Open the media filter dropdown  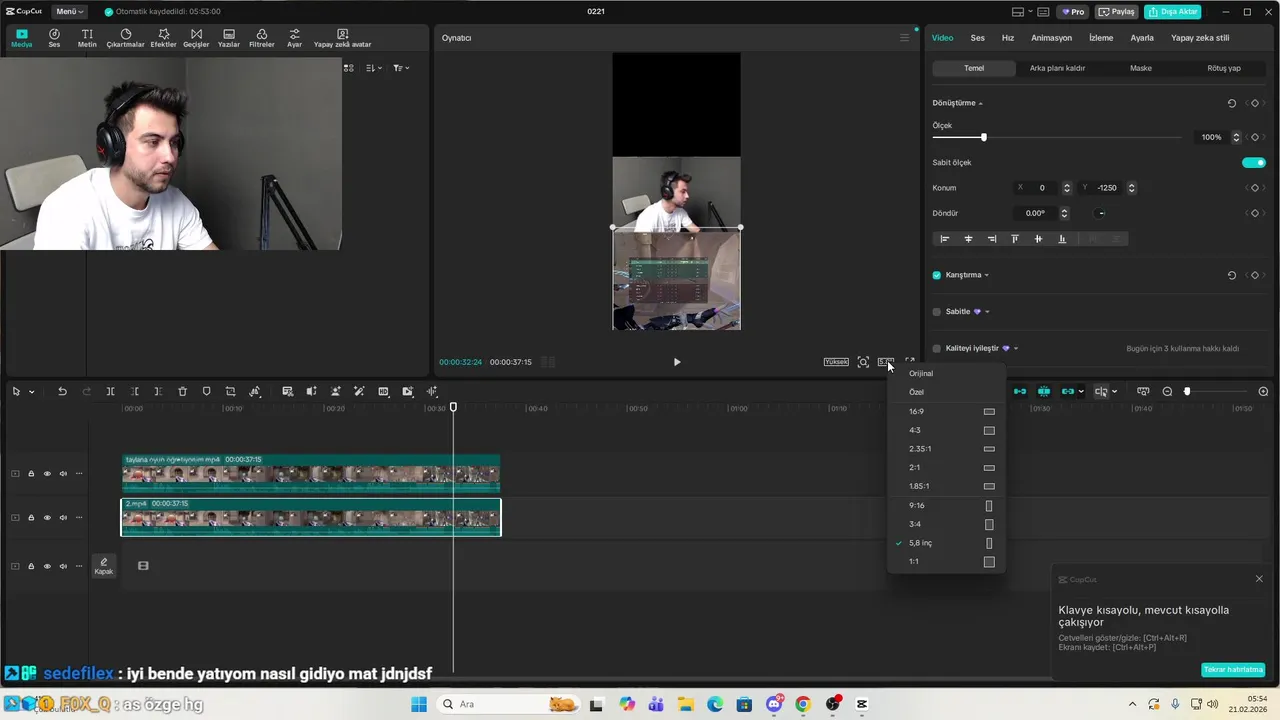[401, 68]
